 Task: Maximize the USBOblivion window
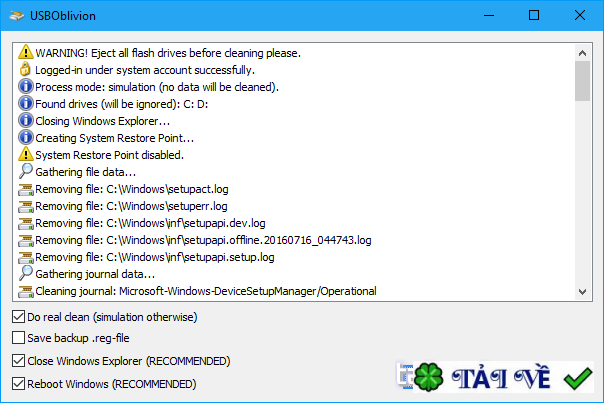click(534, 15)
